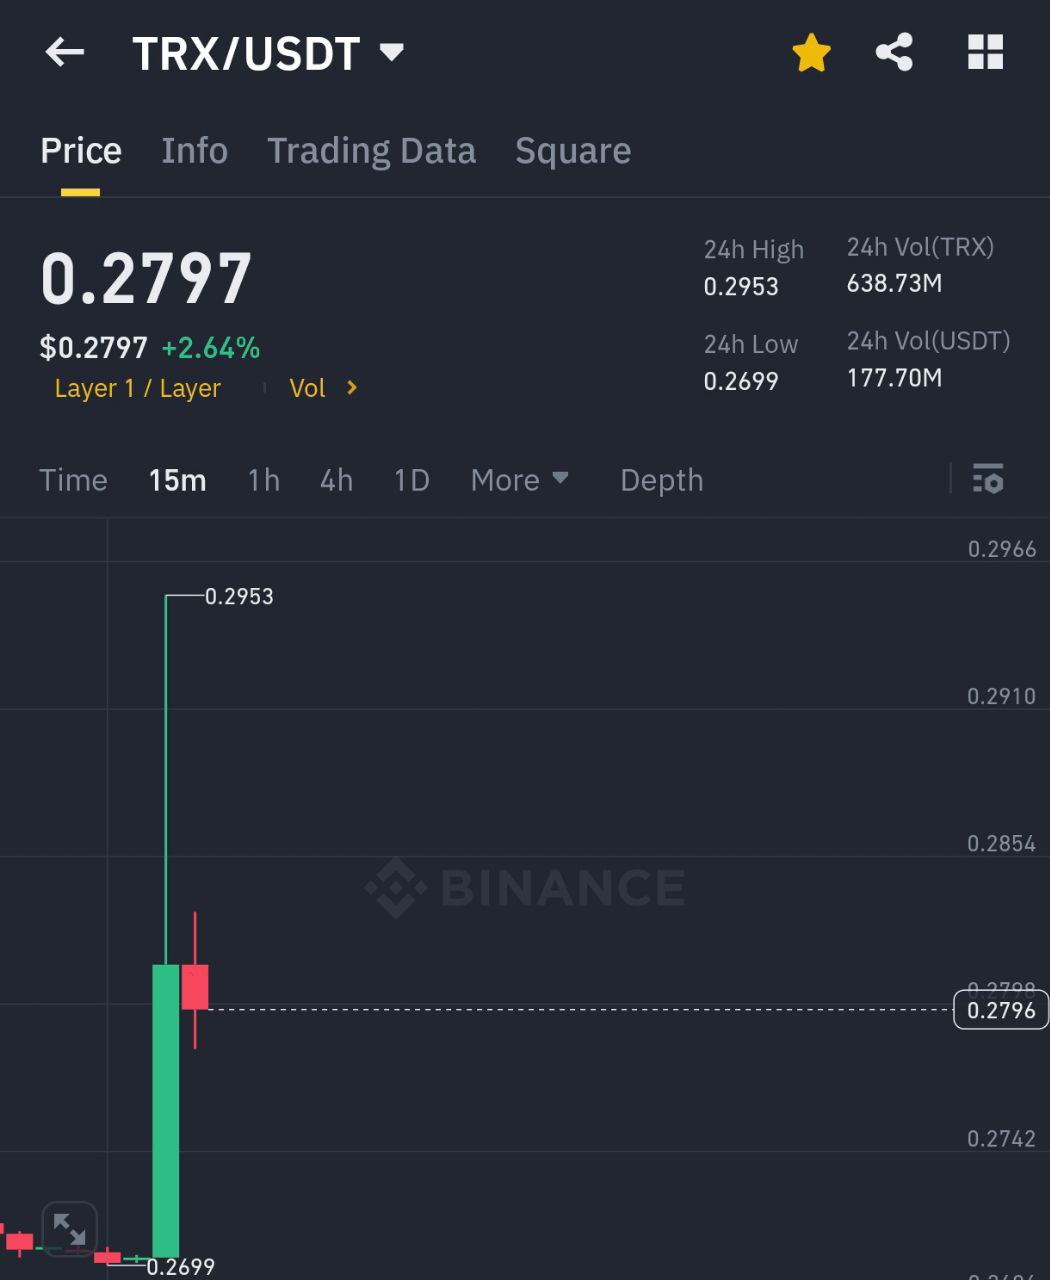The width and height of the screenshot is (1050, 1280).
Task: Switch to the Price tab
Action: (81, 151)
